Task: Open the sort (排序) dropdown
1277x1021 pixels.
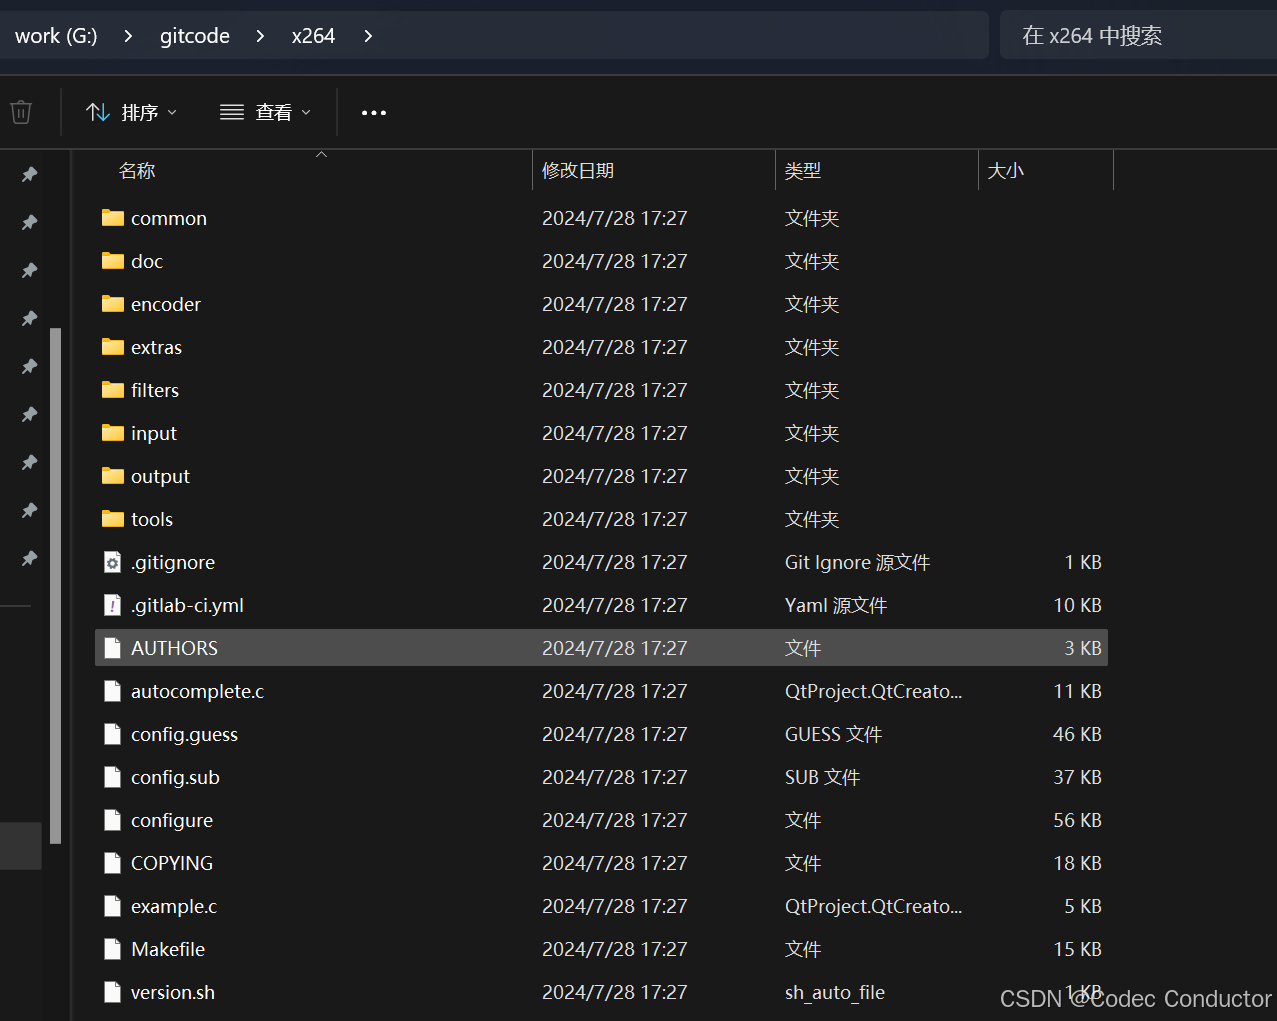Action: (x=131, y=112)
